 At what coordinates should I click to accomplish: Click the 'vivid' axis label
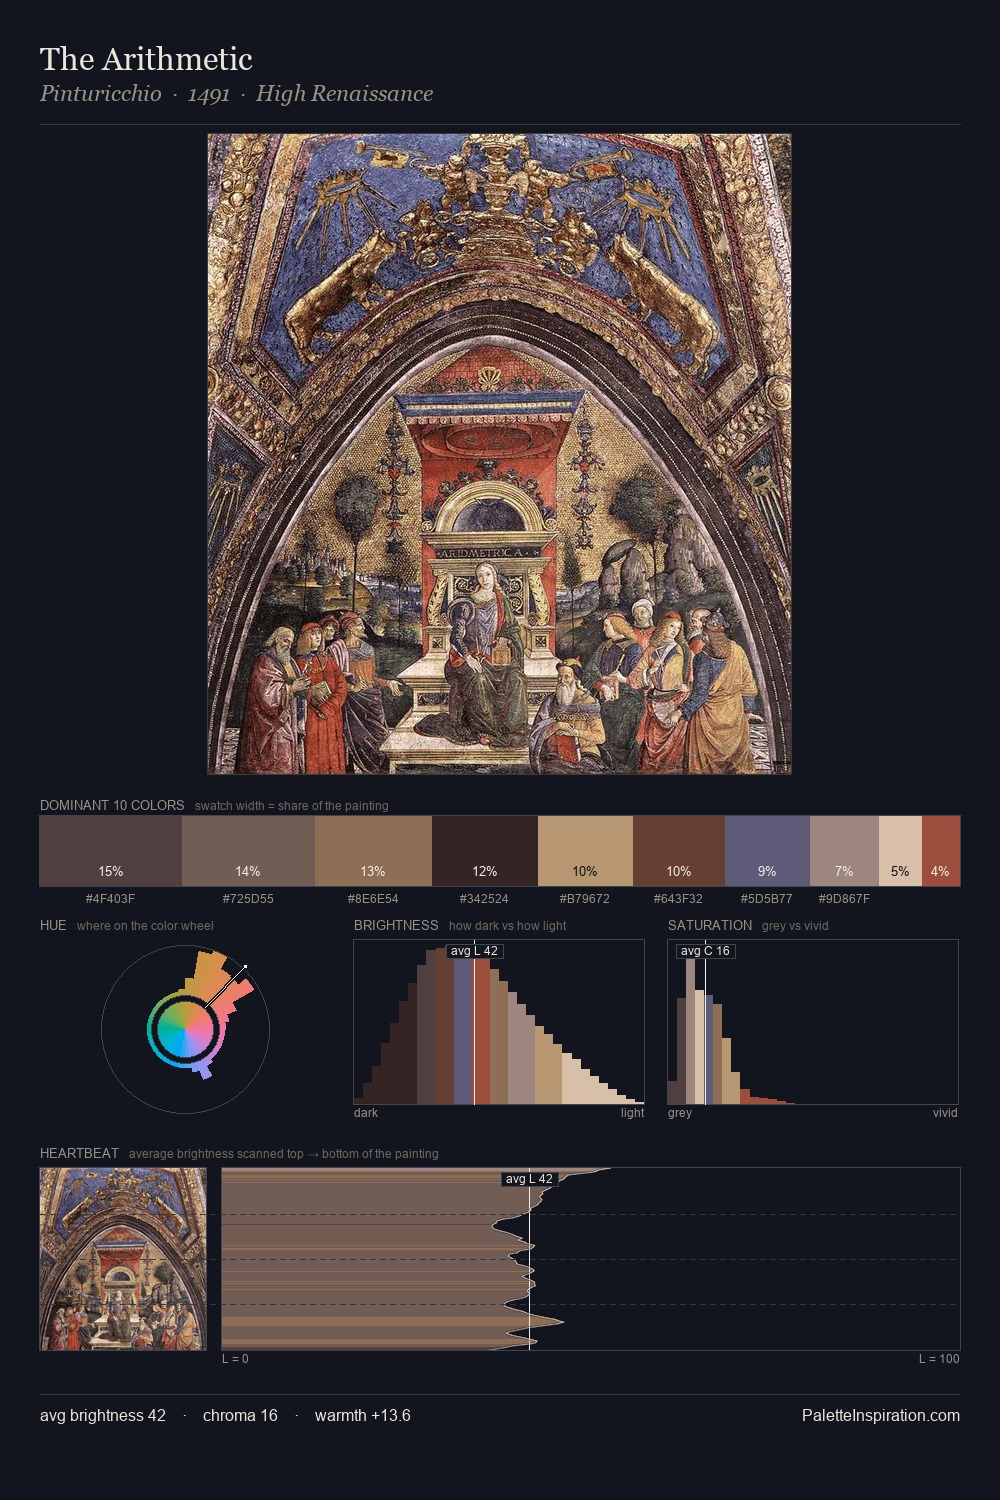click(x=945, y=1112)
